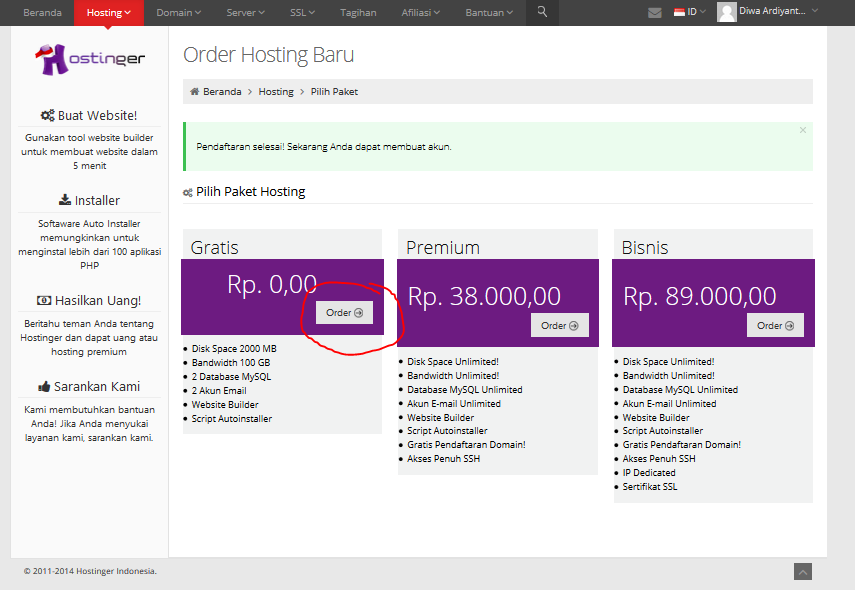Click the Indonesian flag language icon
855x590 pixels.
click(679, 12)
